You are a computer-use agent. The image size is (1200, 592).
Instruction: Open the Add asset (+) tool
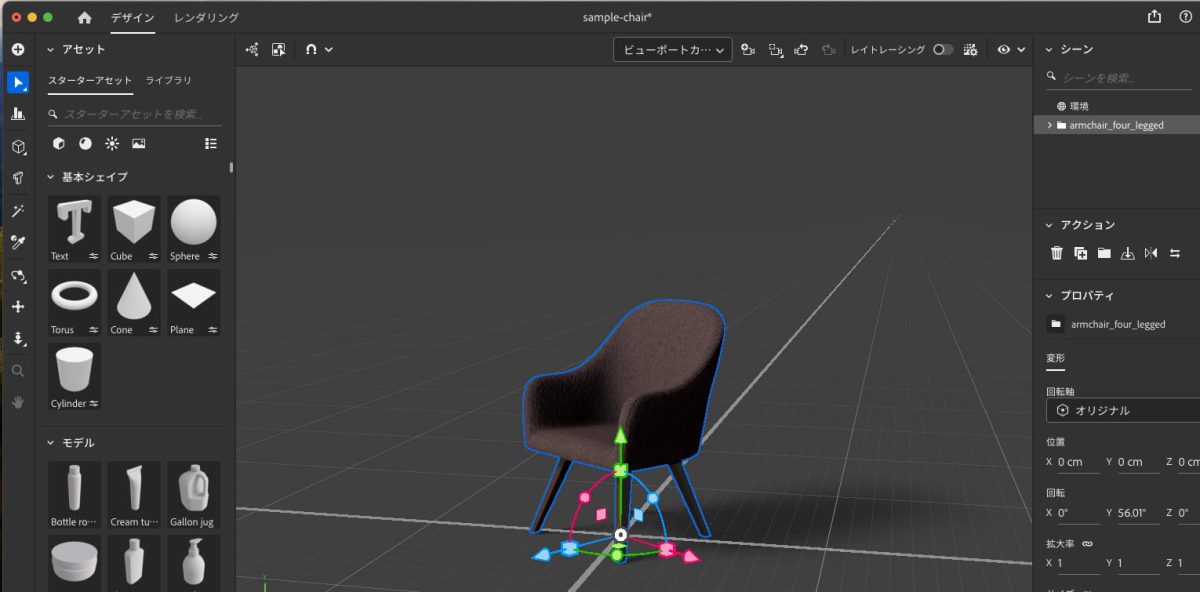point(18,48)
